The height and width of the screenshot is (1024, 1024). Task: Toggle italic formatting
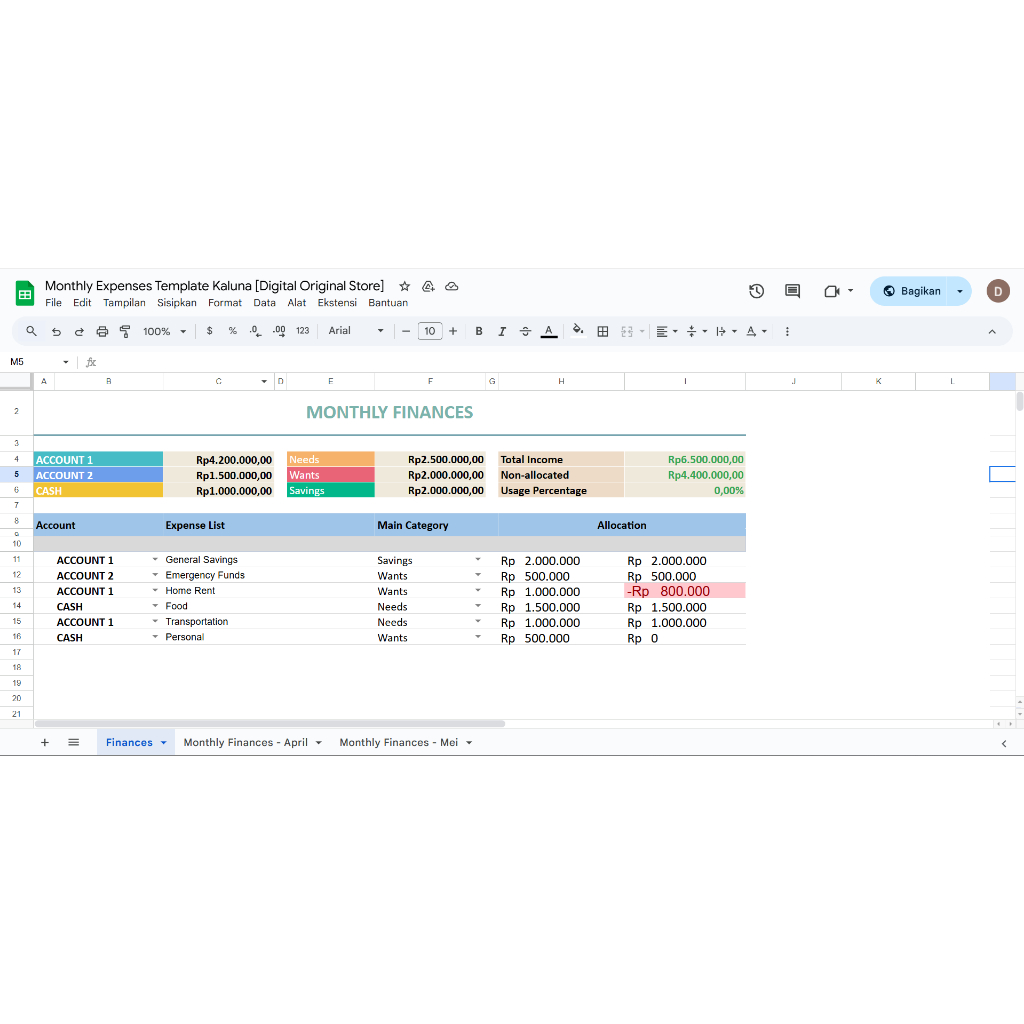coord(501,331)
